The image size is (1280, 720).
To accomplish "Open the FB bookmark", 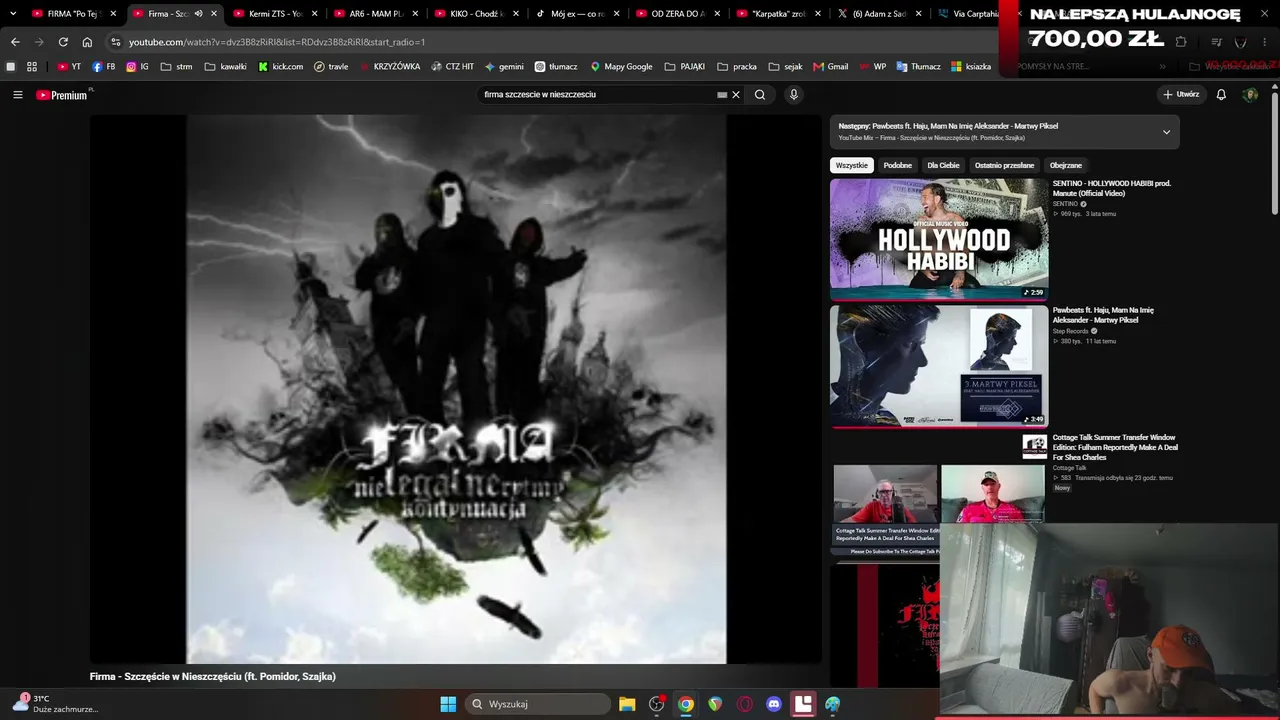I will click(x=104, y=67).
